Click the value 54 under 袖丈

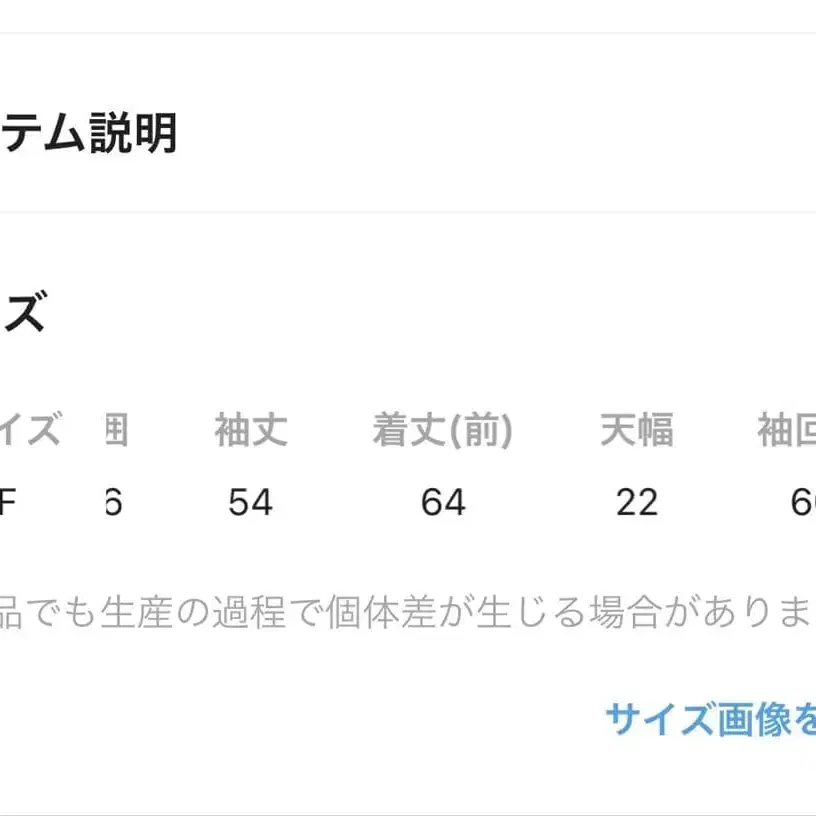252,502
